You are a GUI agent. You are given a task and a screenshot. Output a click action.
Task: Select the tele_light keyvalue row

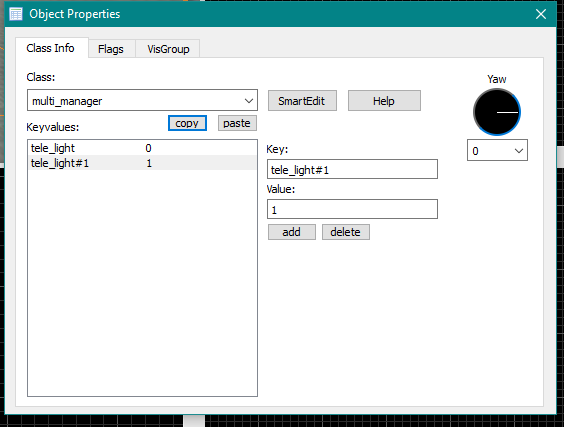click(x=142, y=148)
